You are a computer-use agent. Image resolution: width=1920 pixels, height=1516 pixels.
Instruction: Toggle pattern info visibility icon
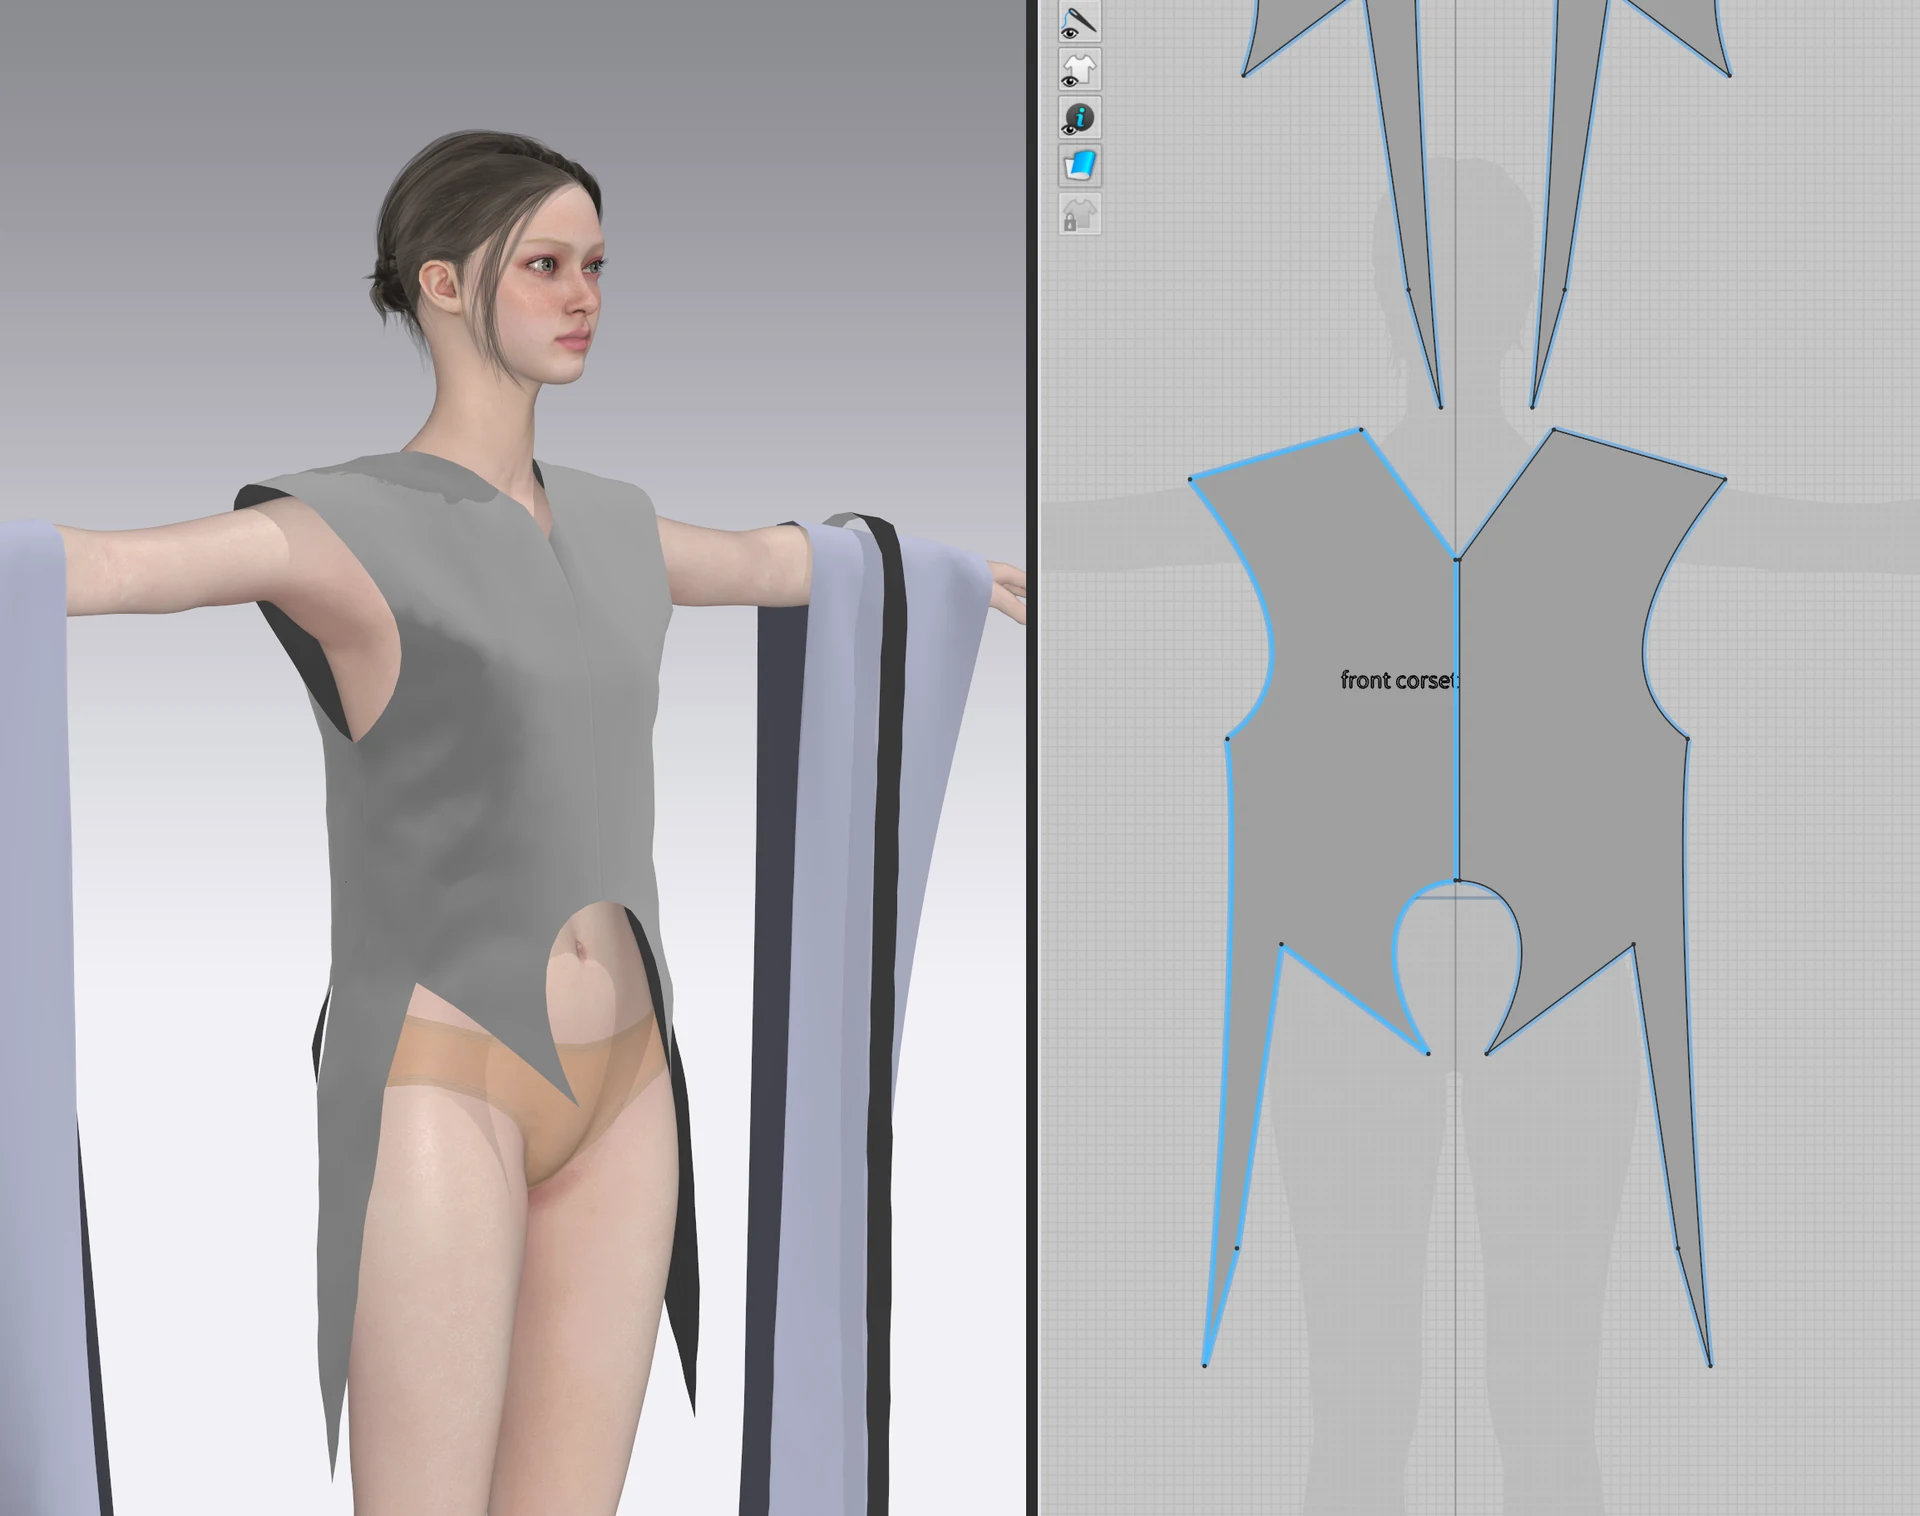point(1079,118)
